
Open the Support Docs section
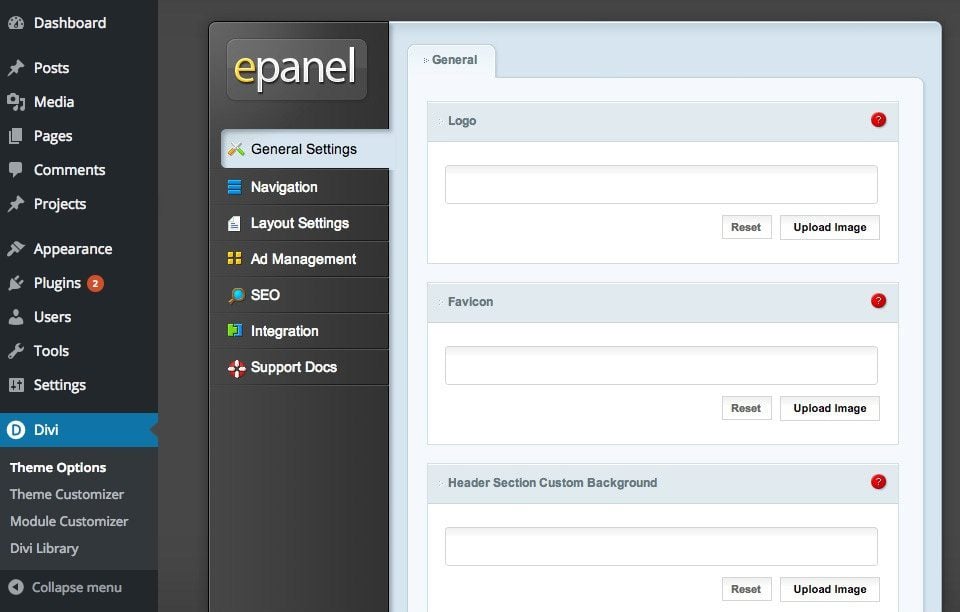300,367
